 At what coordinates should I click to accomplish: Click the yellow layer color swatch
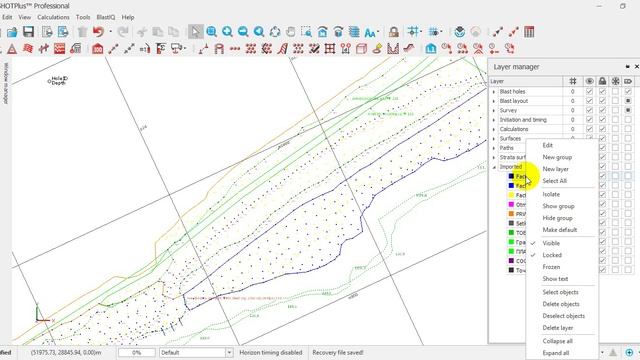coord(511,195)
